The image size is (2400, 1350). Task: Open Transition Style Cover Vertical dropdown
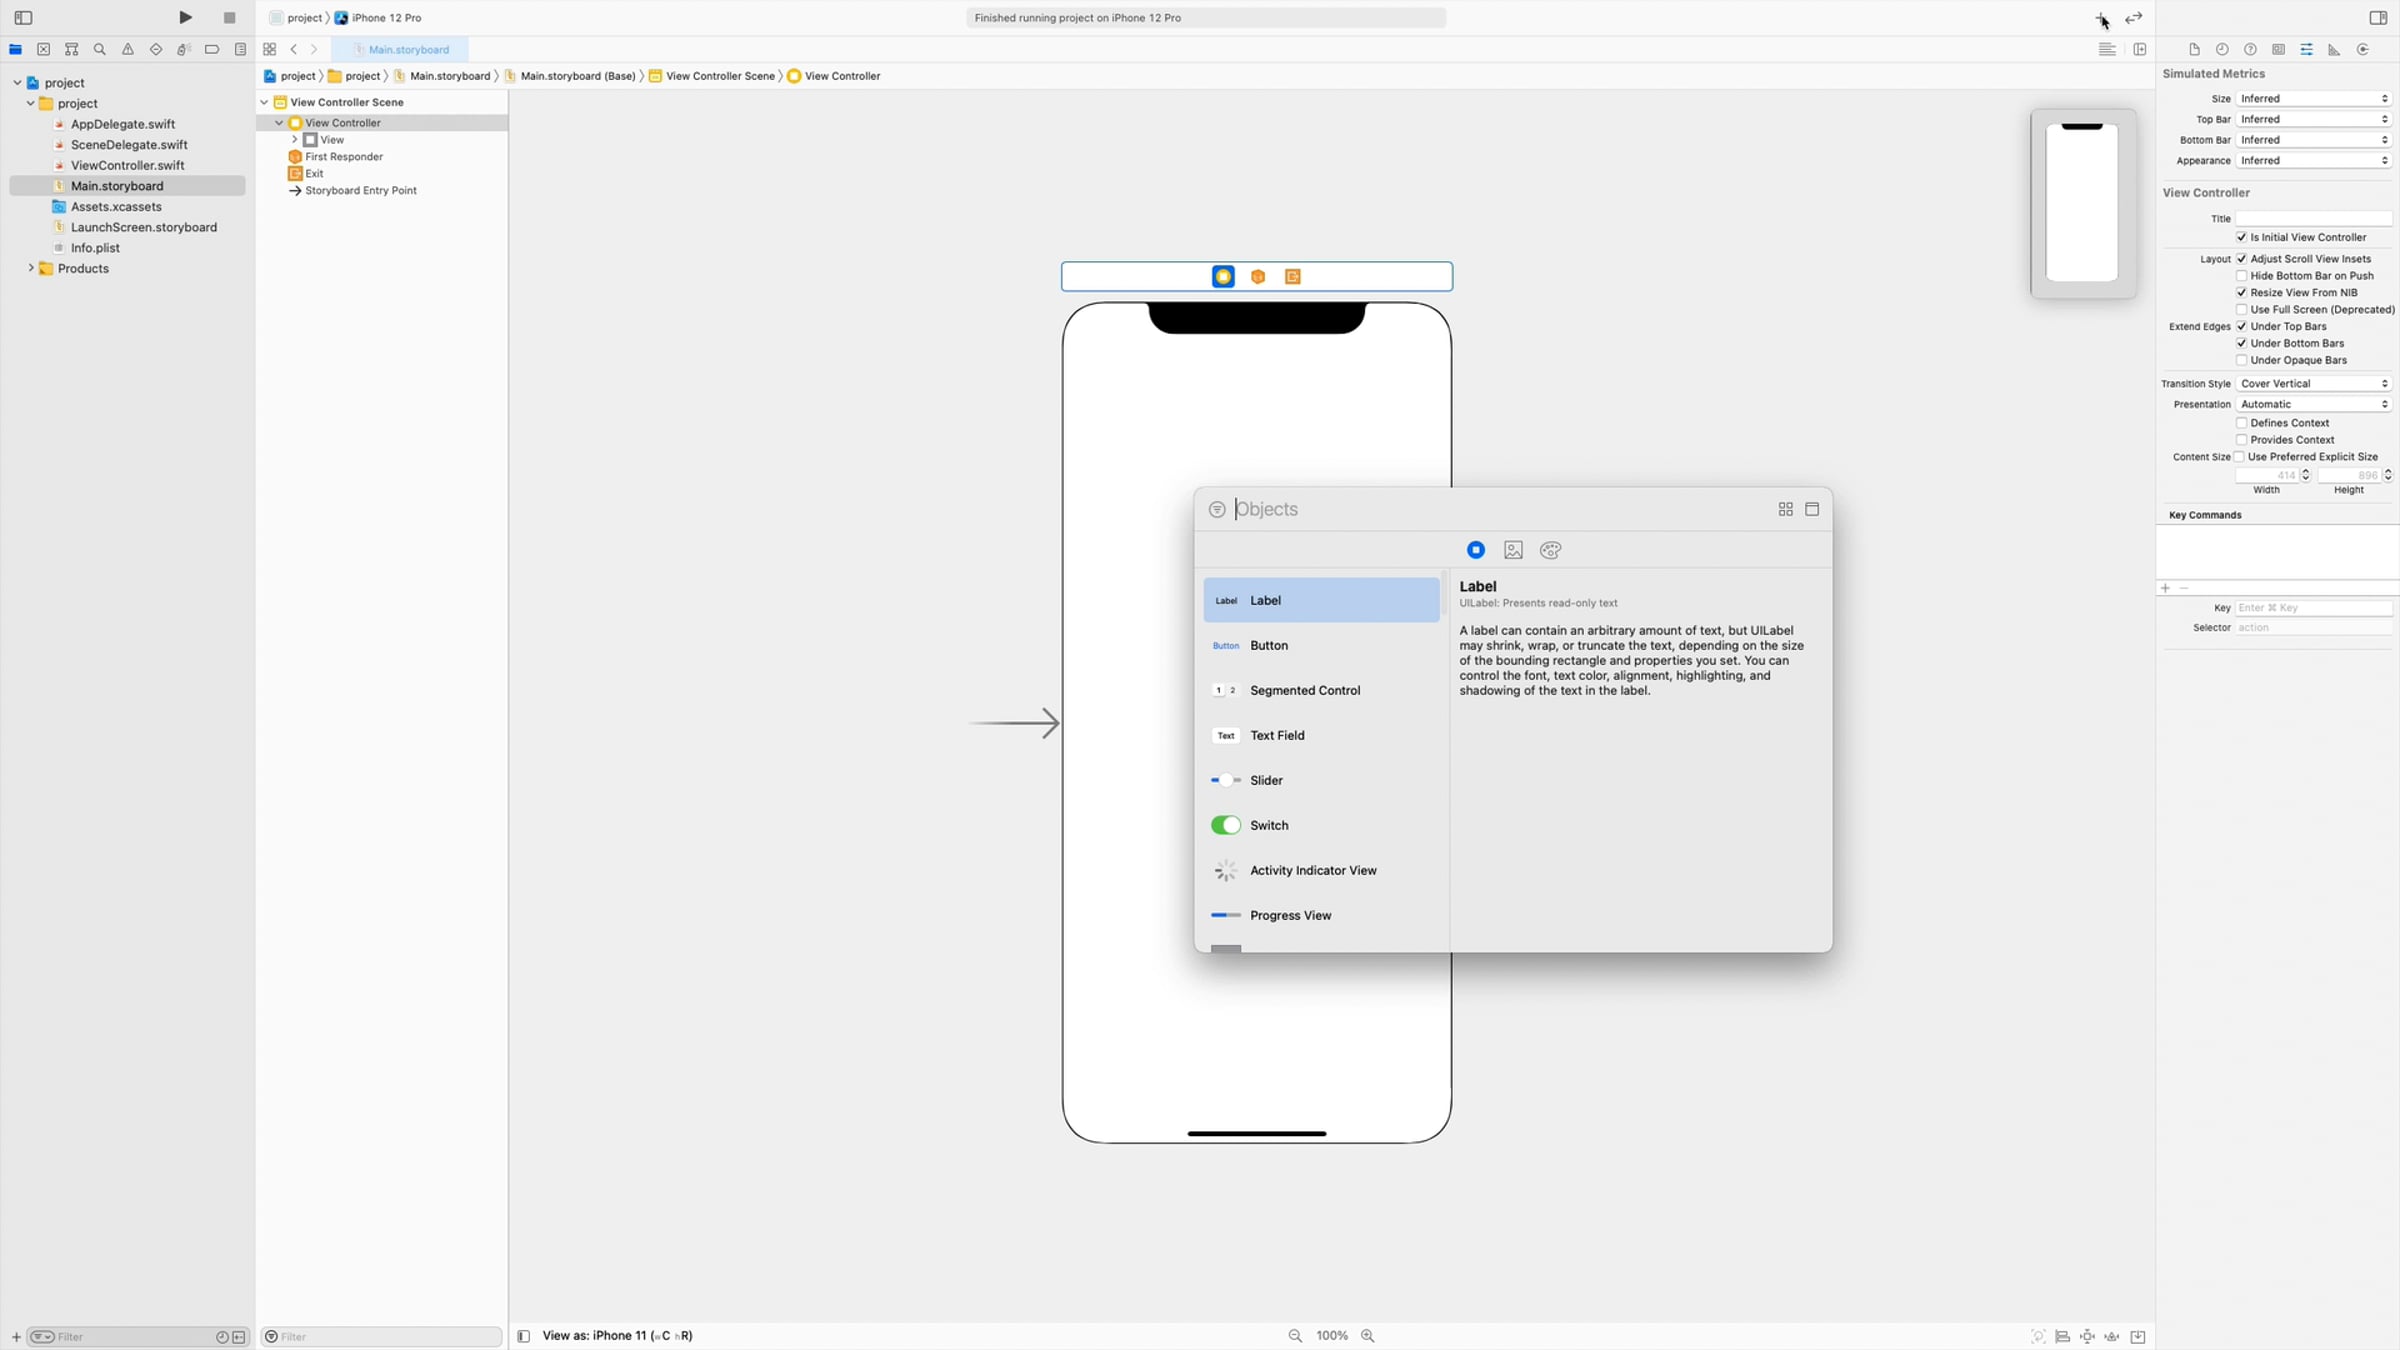coord(2313,384)
